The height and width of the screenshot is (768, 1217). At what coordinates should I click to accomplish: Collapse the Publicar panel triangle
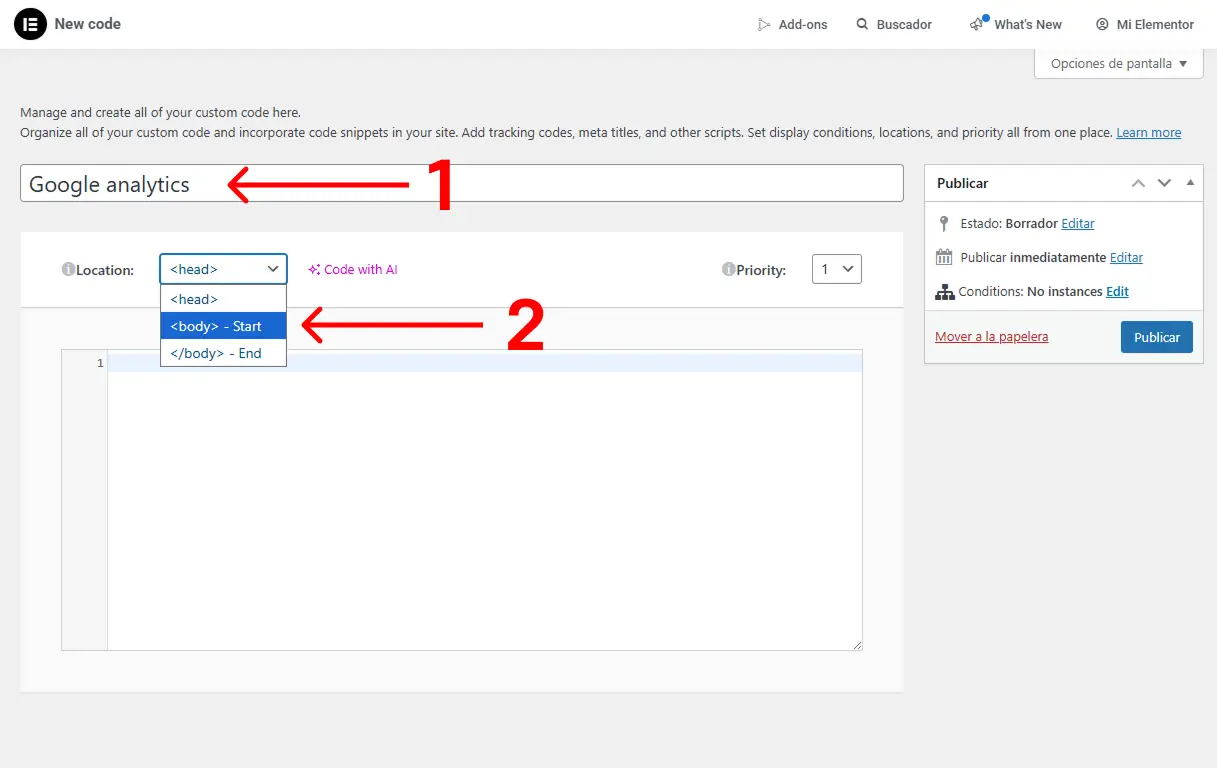point(1190,183)
